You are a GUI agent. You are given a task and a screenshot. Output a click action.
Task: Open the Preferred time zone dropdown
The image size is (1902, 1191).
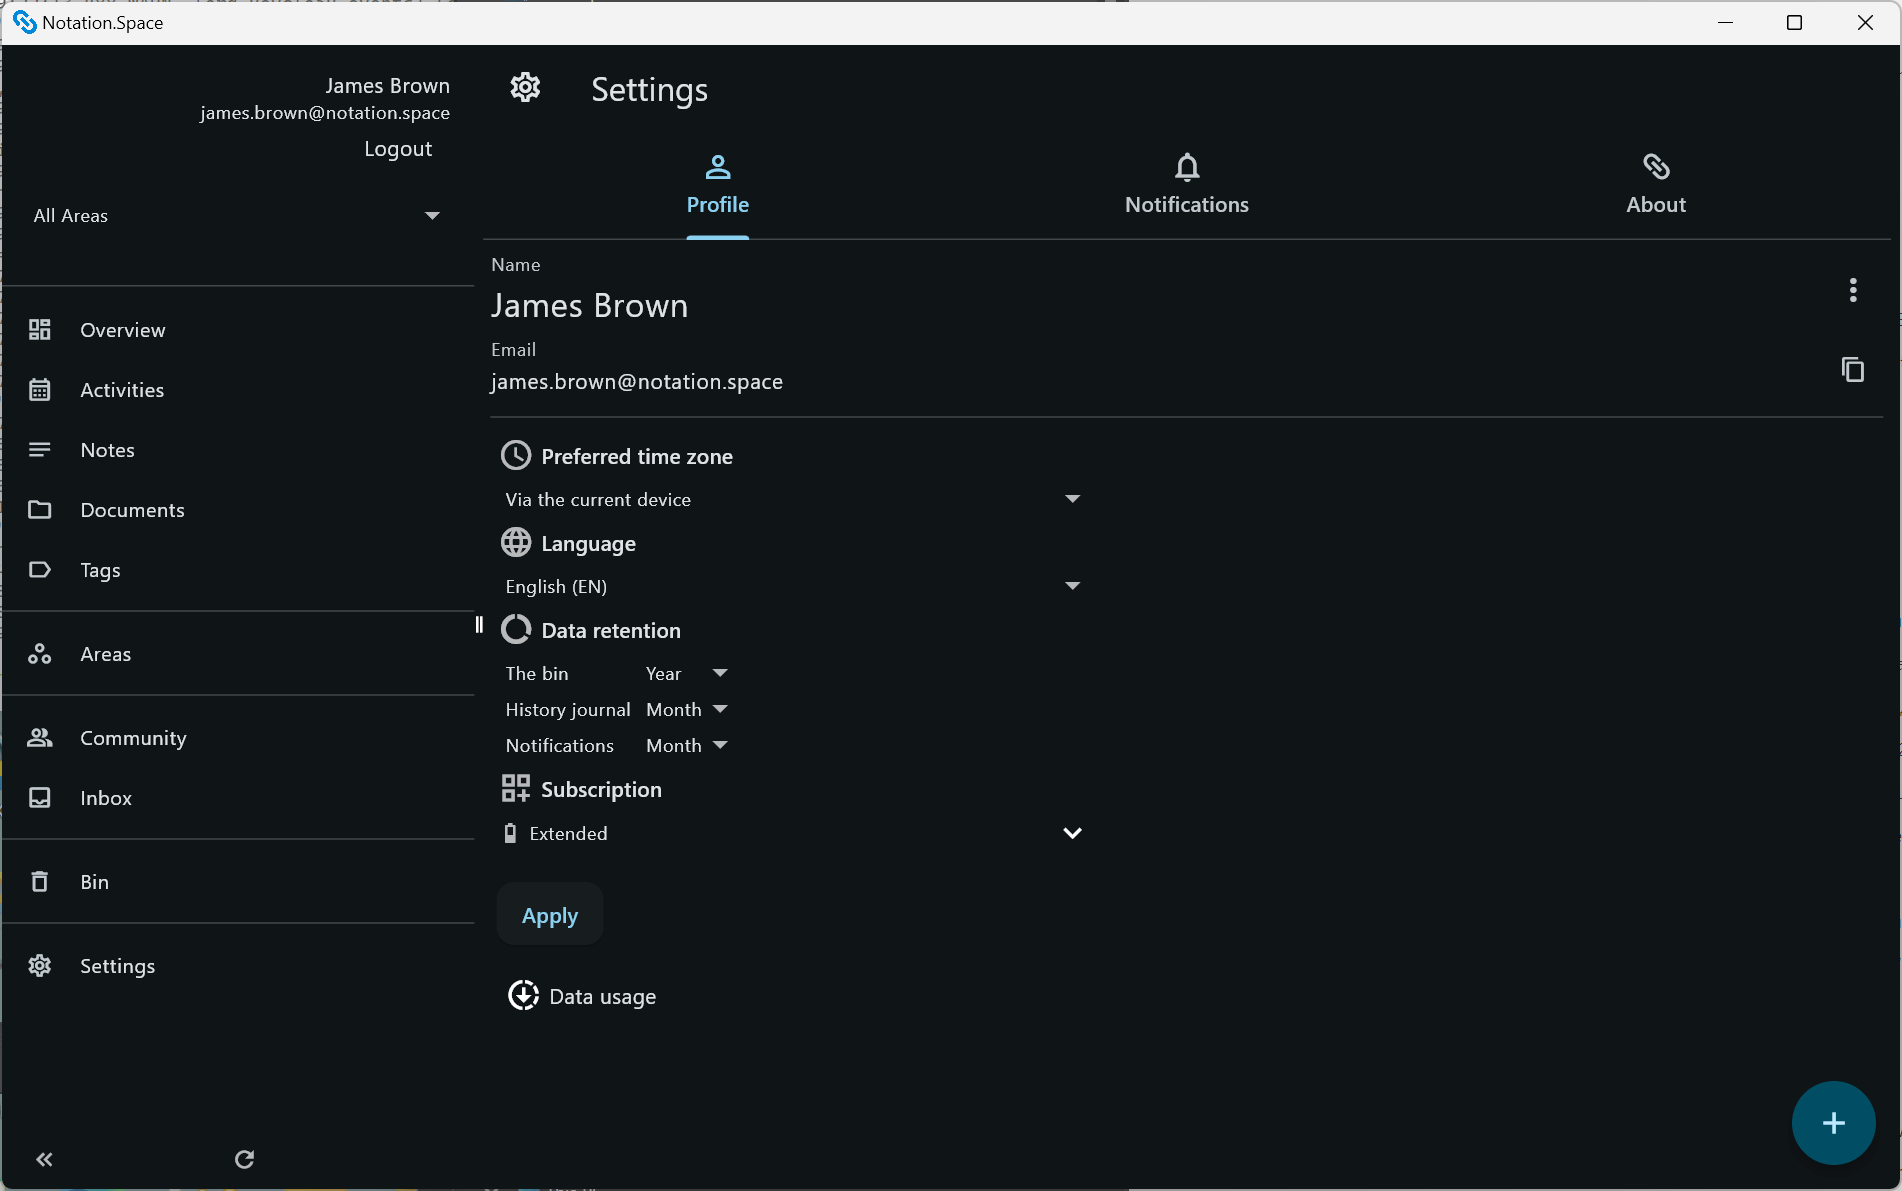pyautogui.click(x=1071, y=498)
